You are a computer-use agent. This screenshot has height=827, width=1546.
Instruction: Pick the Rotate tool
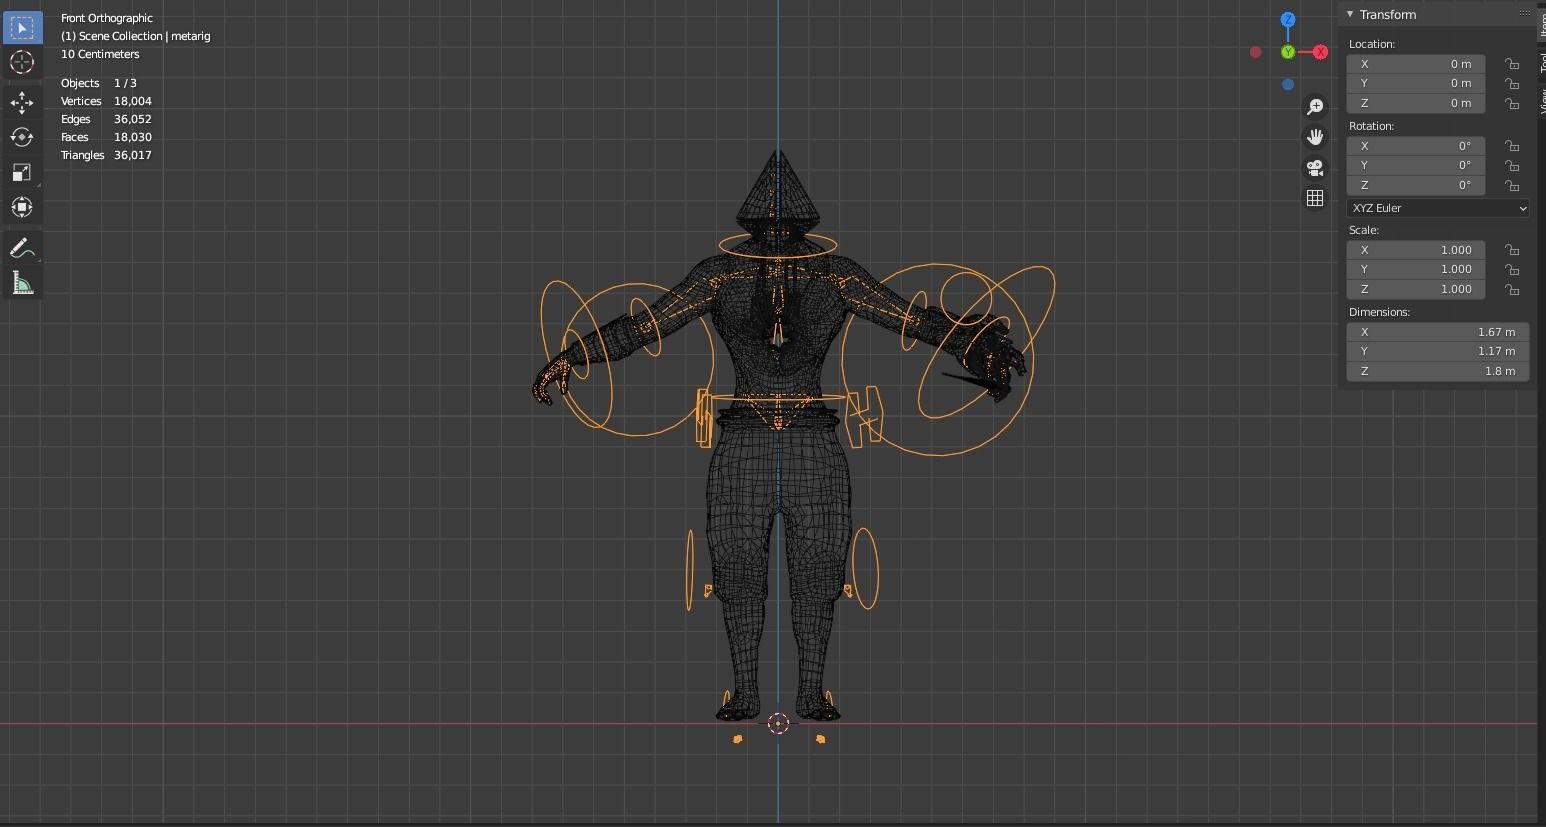[x=21, y=137]
